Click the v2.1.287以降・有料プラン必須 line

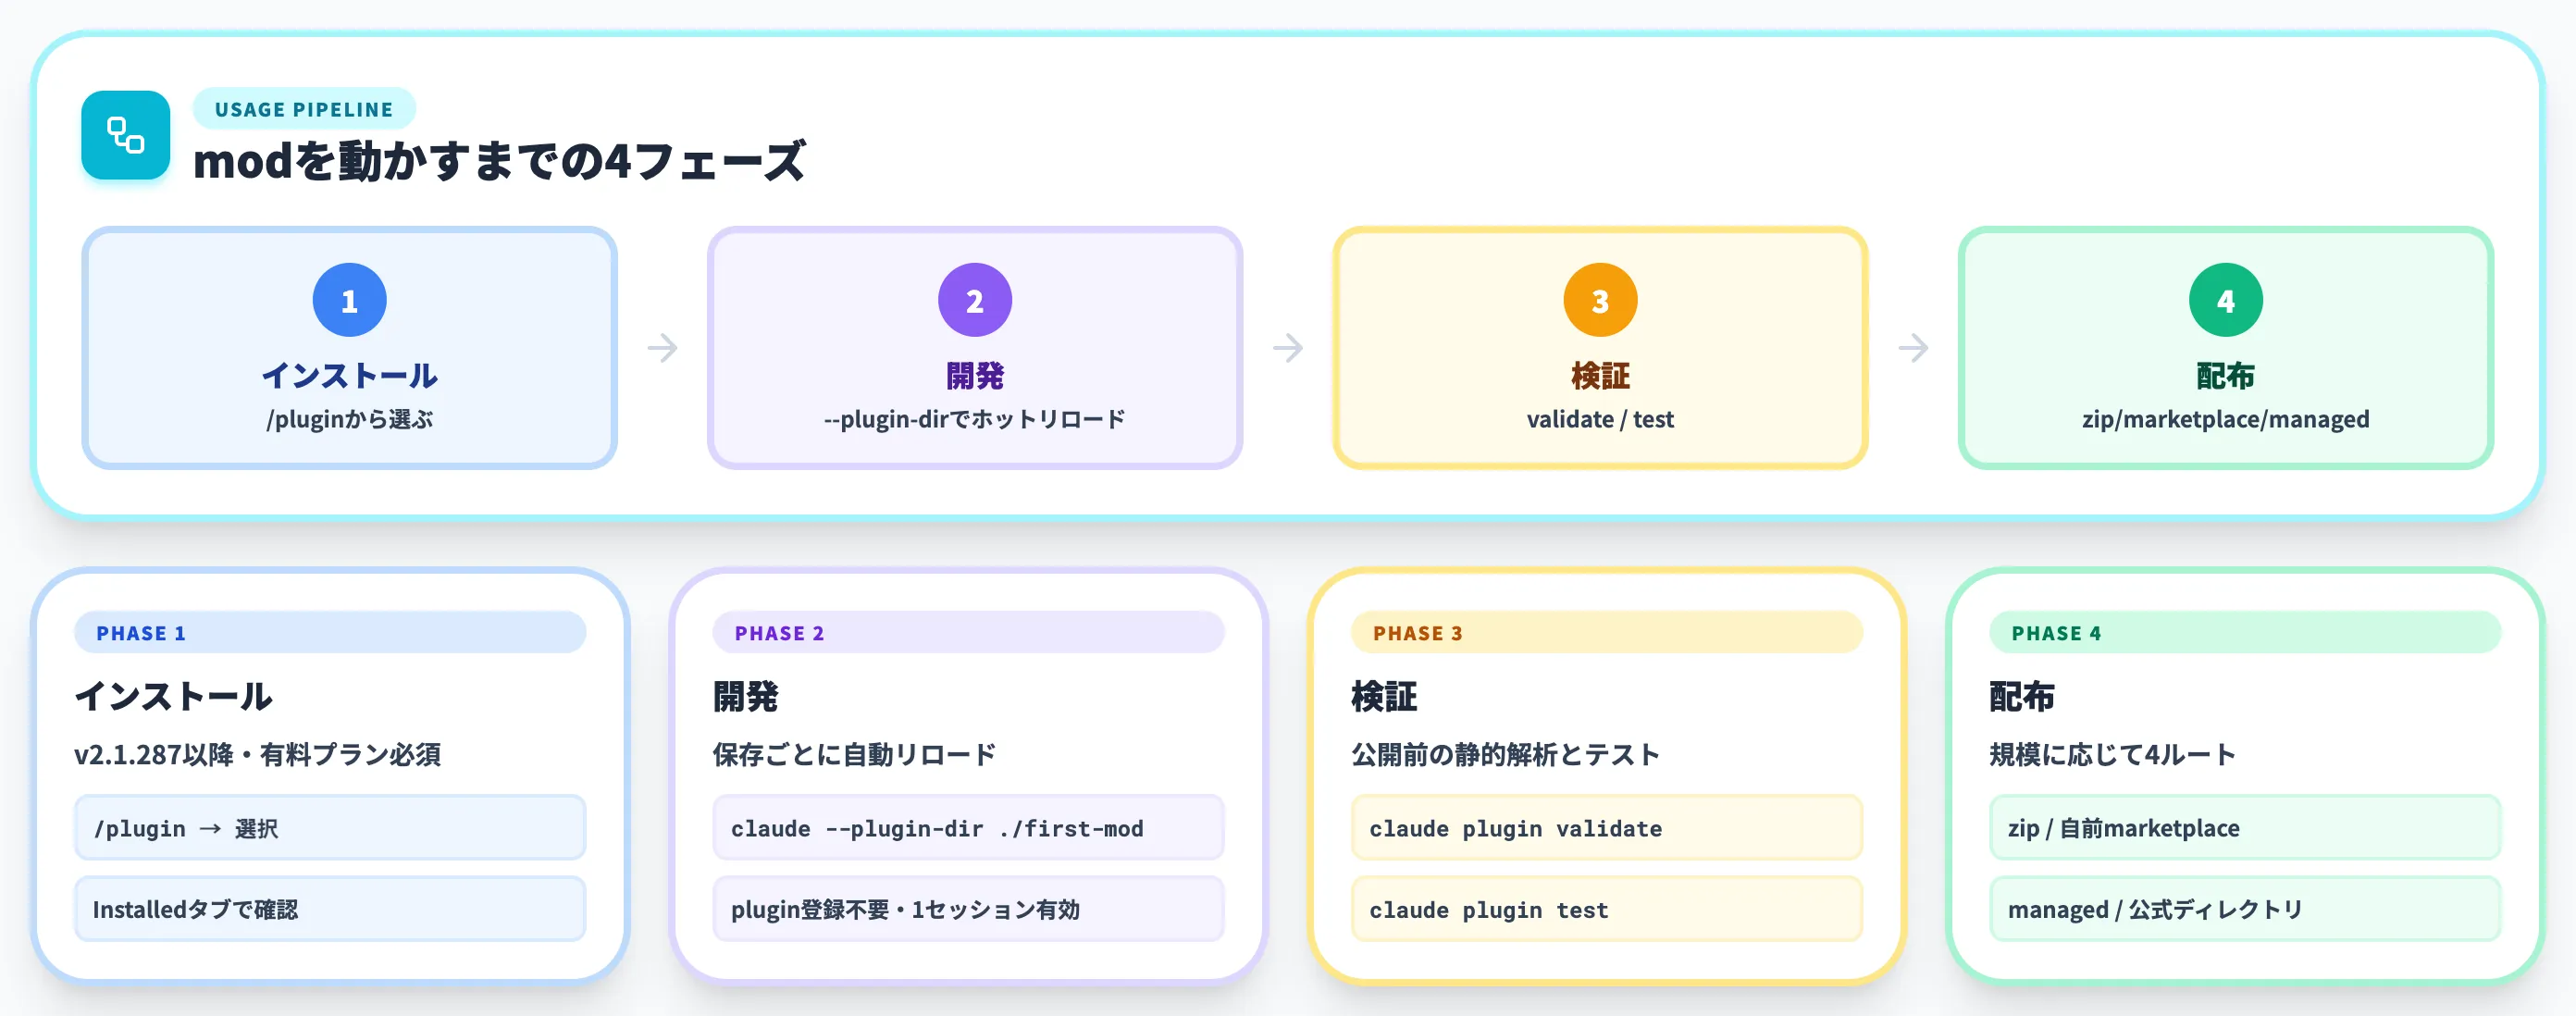click(257, 754)
